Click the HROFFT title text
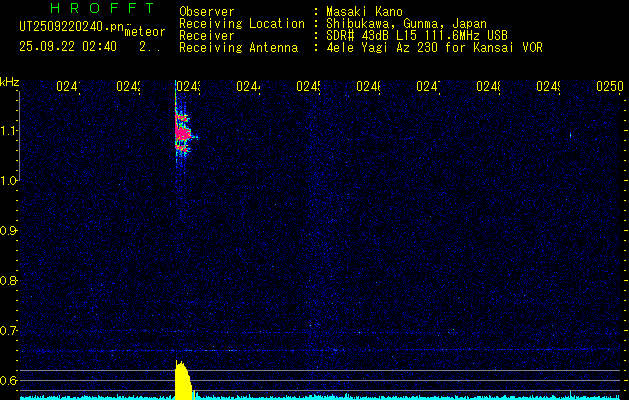Viewport: 629px width, 400px height. coord(102,8)
